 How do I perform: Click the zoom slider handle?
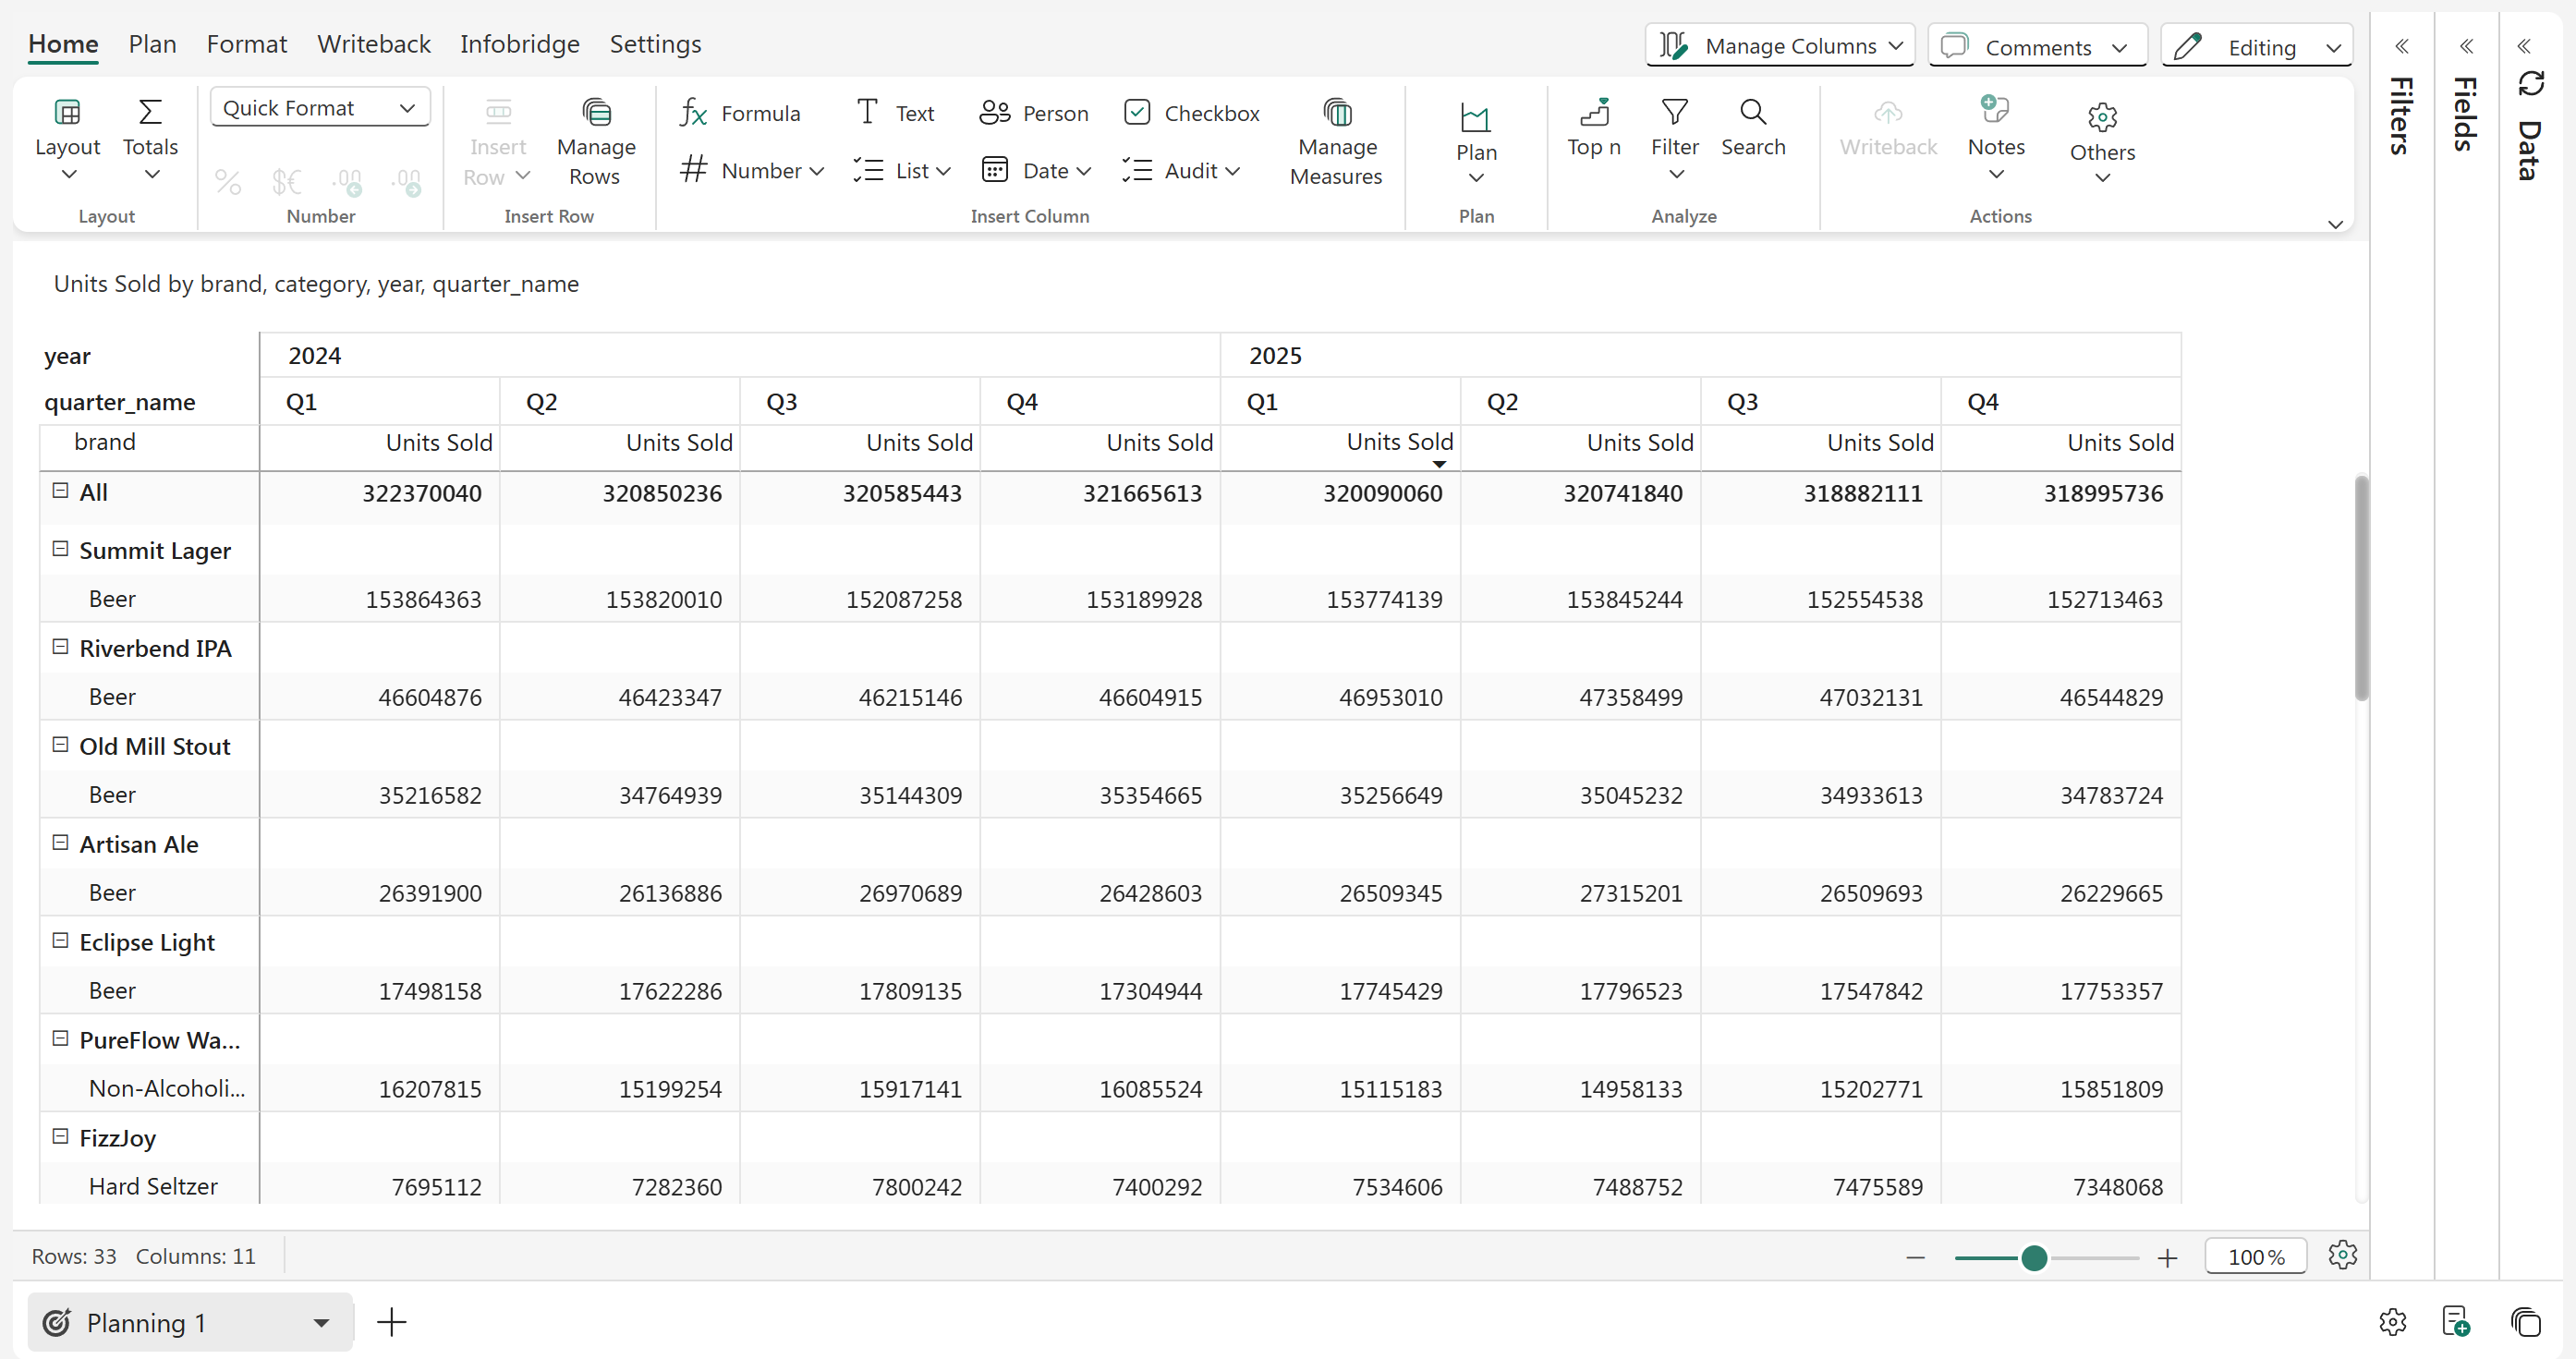coord(2034,1258)
